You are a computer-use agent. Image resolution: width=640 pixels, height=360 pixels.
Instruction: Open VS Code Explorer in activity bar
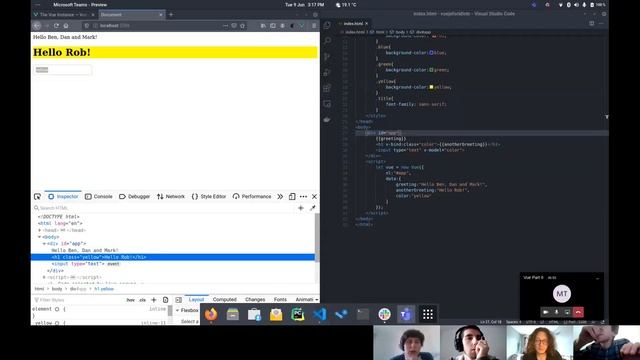(327, 26)
